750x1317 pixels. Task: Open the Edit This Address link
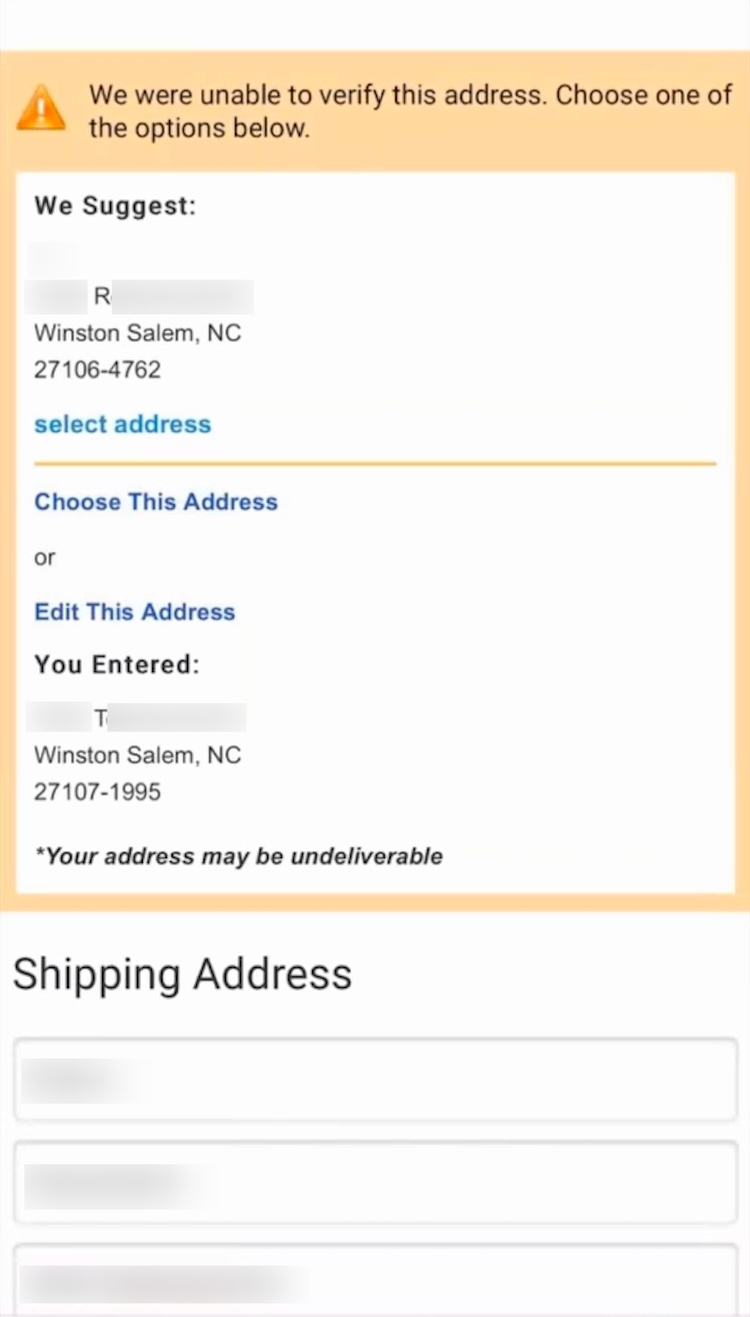(135, 612)
